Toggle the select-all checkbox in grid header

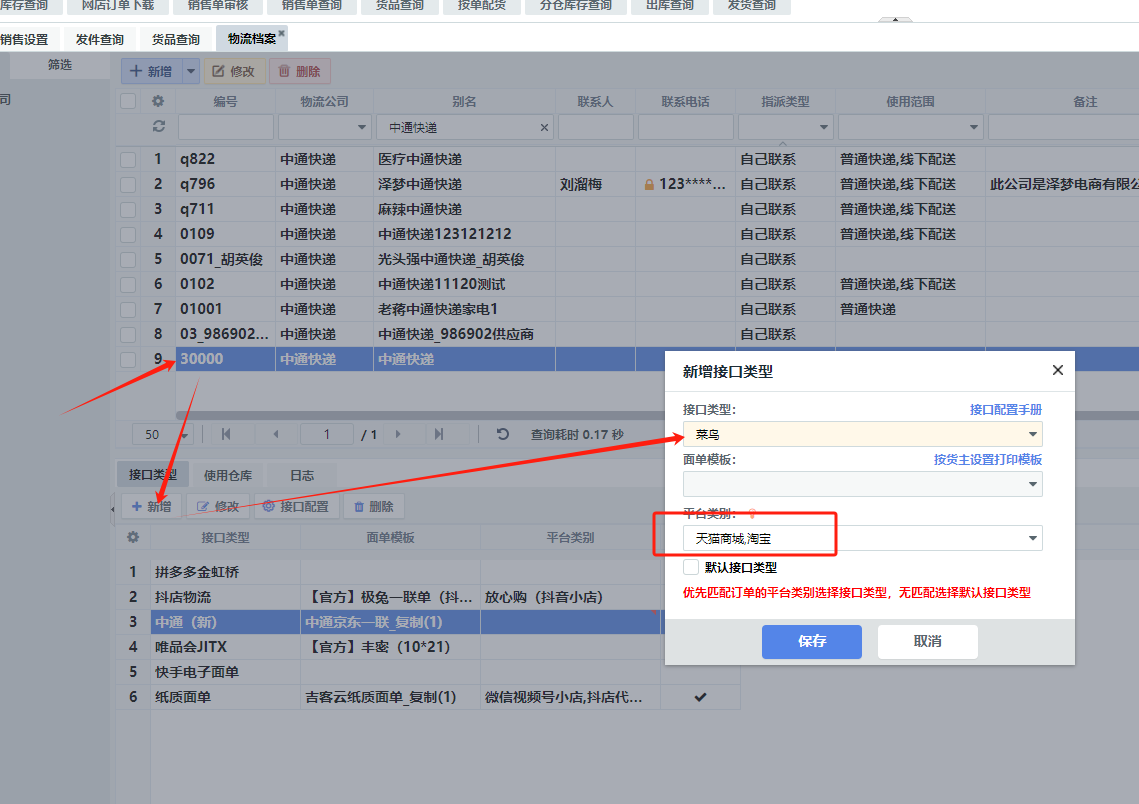click(128, 101)
